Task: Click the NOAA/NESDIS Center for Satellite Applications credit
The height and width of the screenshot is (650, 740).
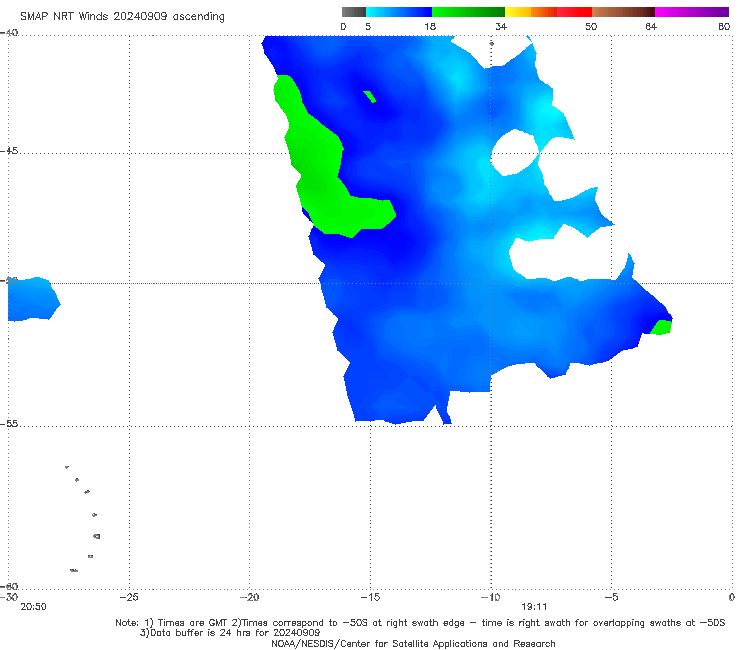Action: 413,644
